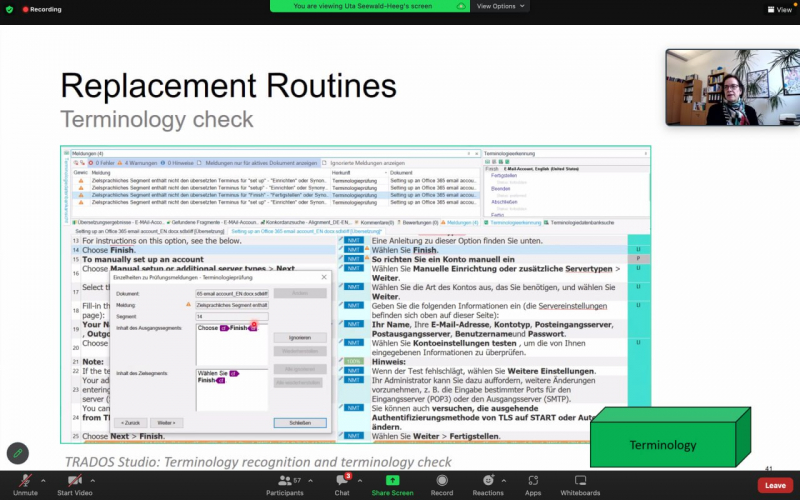Click the green Share Screen button

[x=392, y=485]
